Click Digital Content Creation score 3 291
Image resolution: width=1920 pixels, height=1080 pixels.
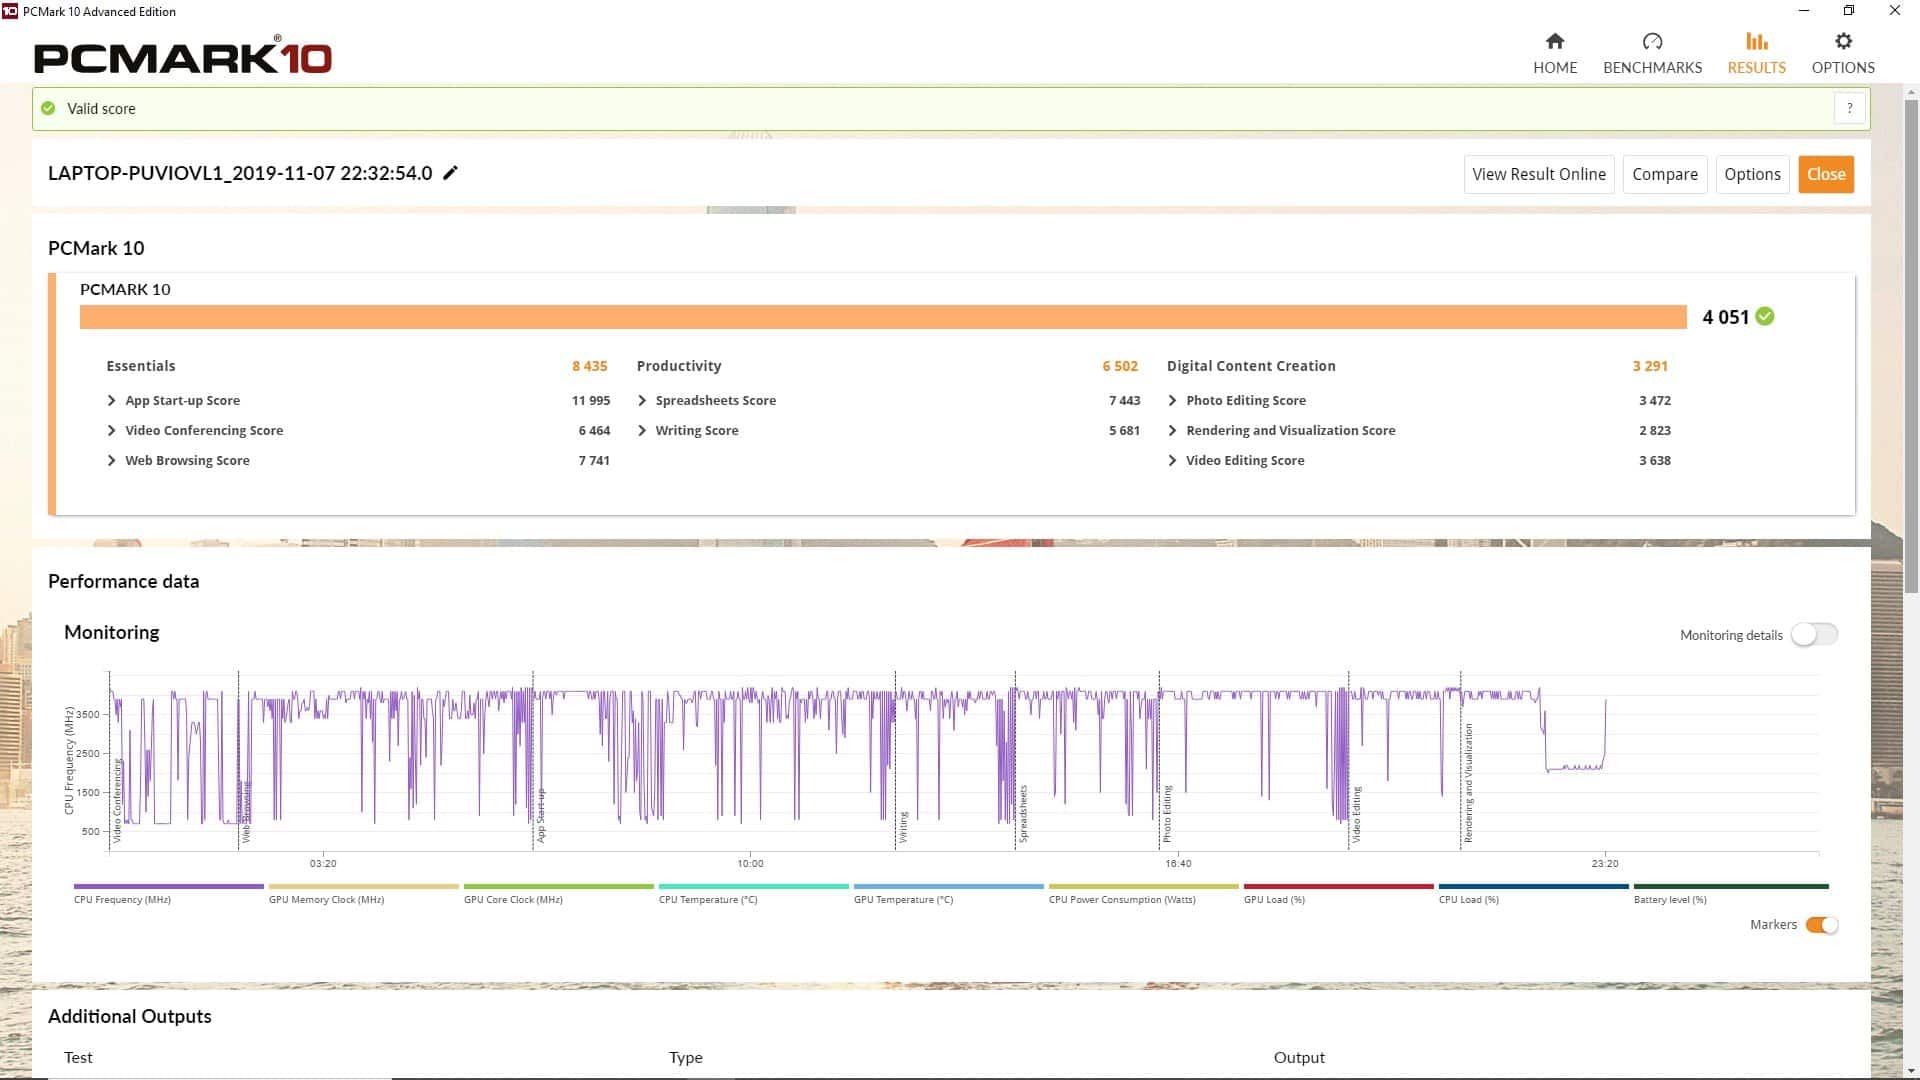(x=1650, y=366)
